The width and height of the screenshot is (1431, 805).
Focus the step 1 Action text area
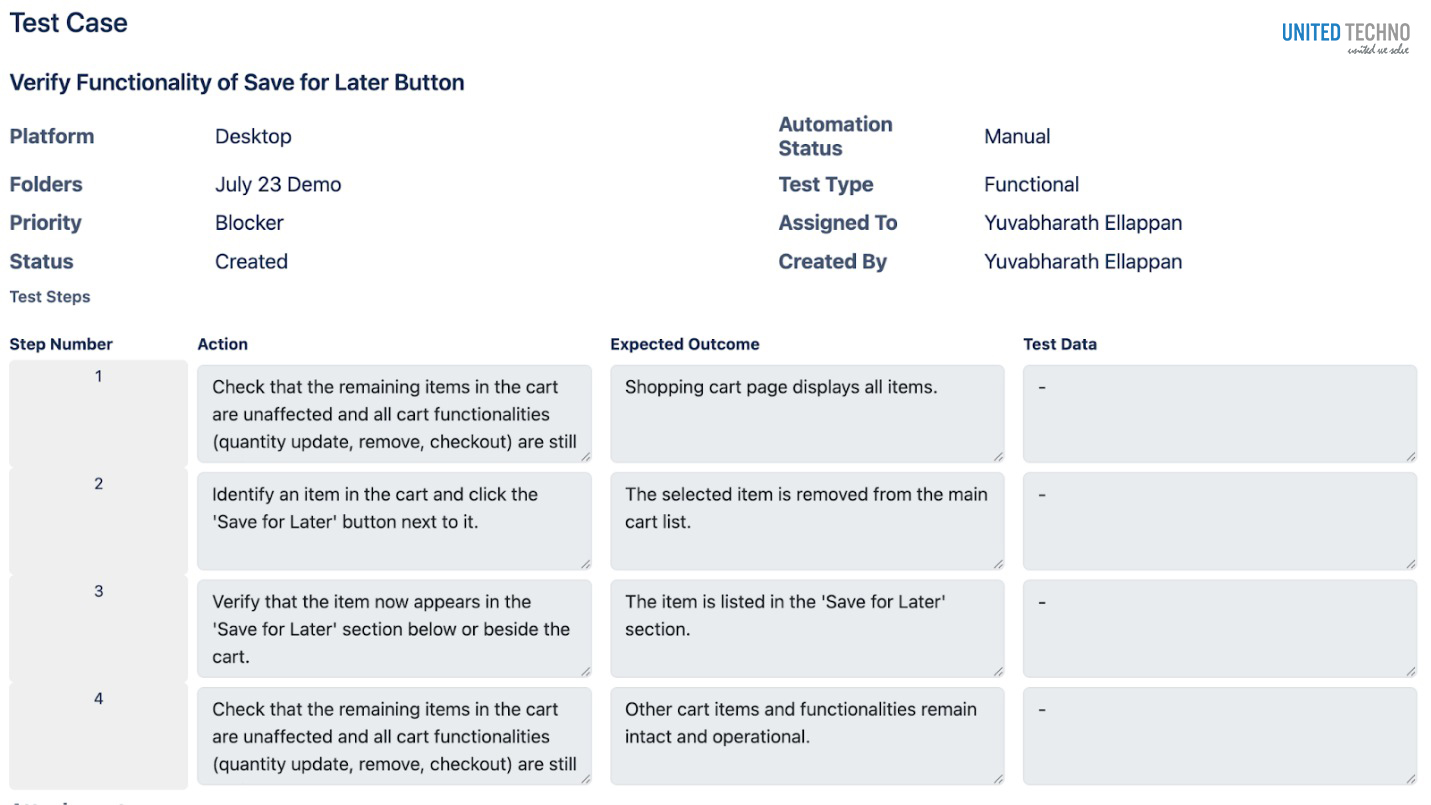tap(394, 414)
